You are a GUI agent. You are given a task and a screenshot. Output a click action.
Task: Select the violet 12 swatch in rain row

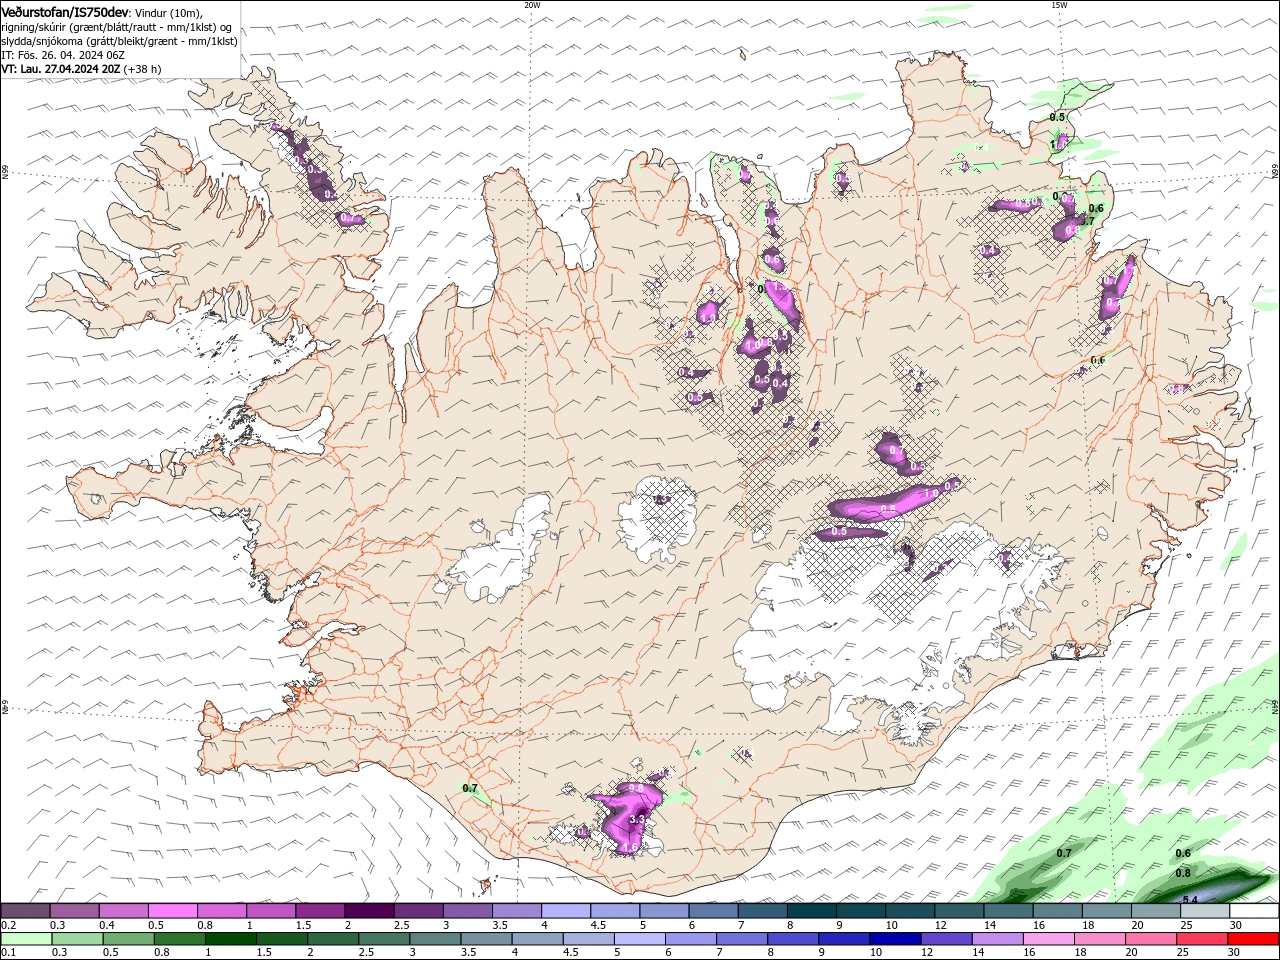[947, 939]
